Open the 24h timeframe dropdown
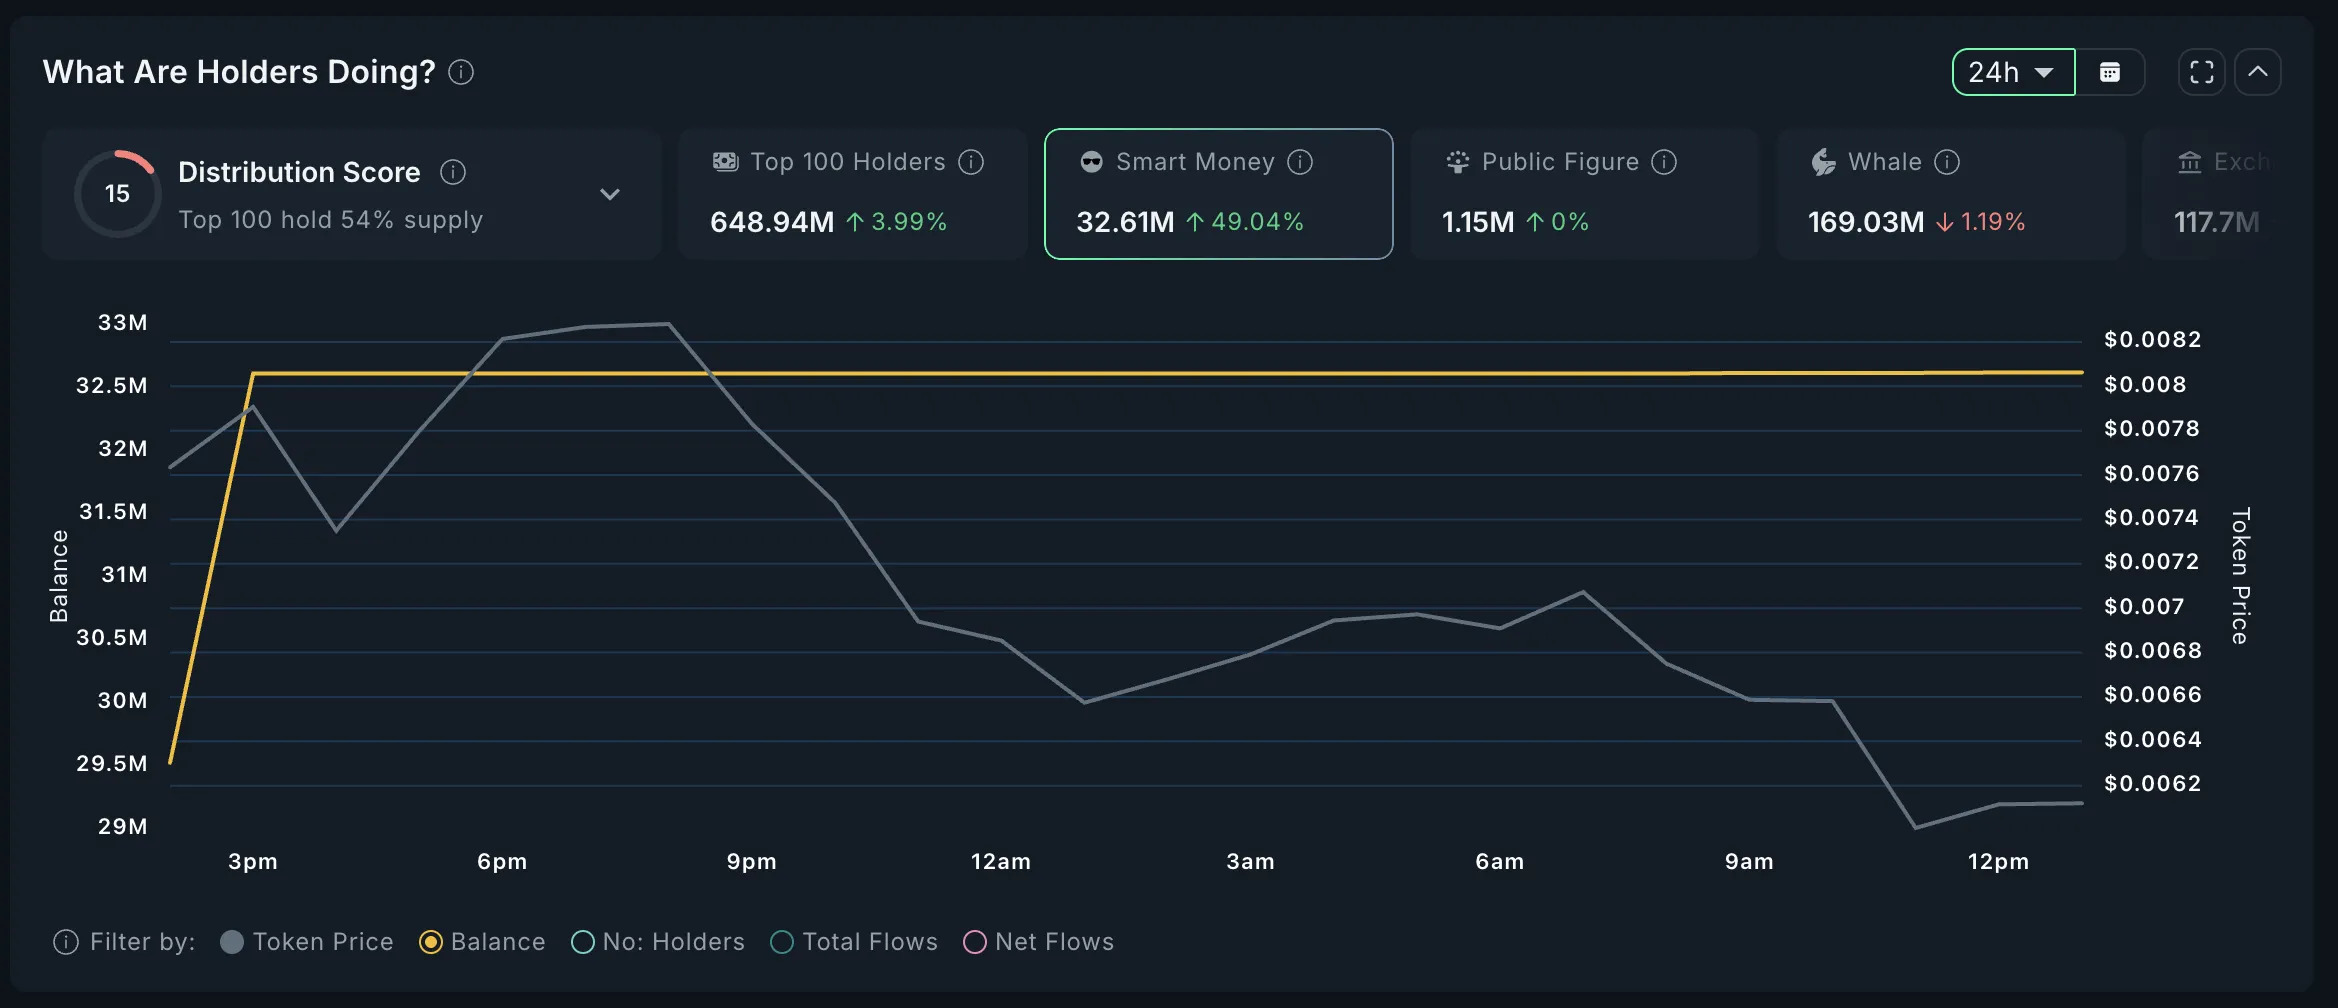The height and width of the screenshot is (1008, 2338). point(2012,71)
